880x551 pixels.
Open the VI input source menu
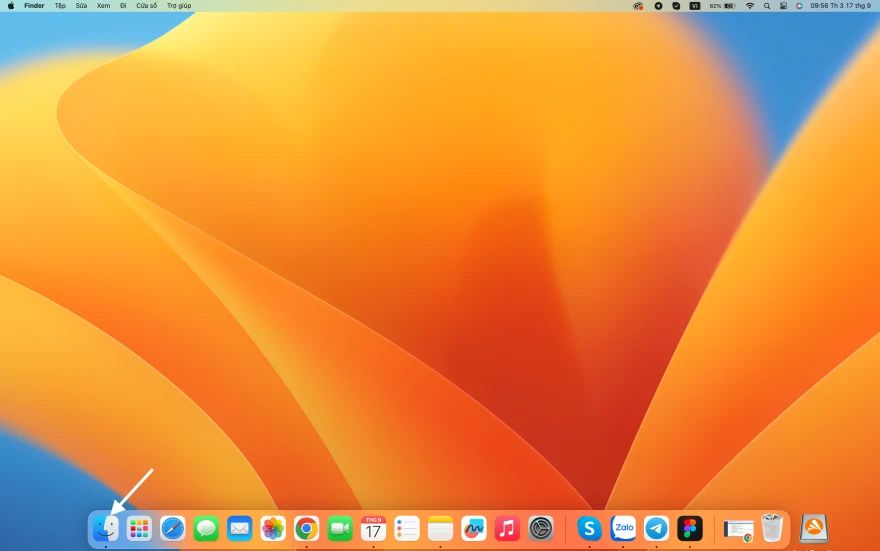(695, 6)
